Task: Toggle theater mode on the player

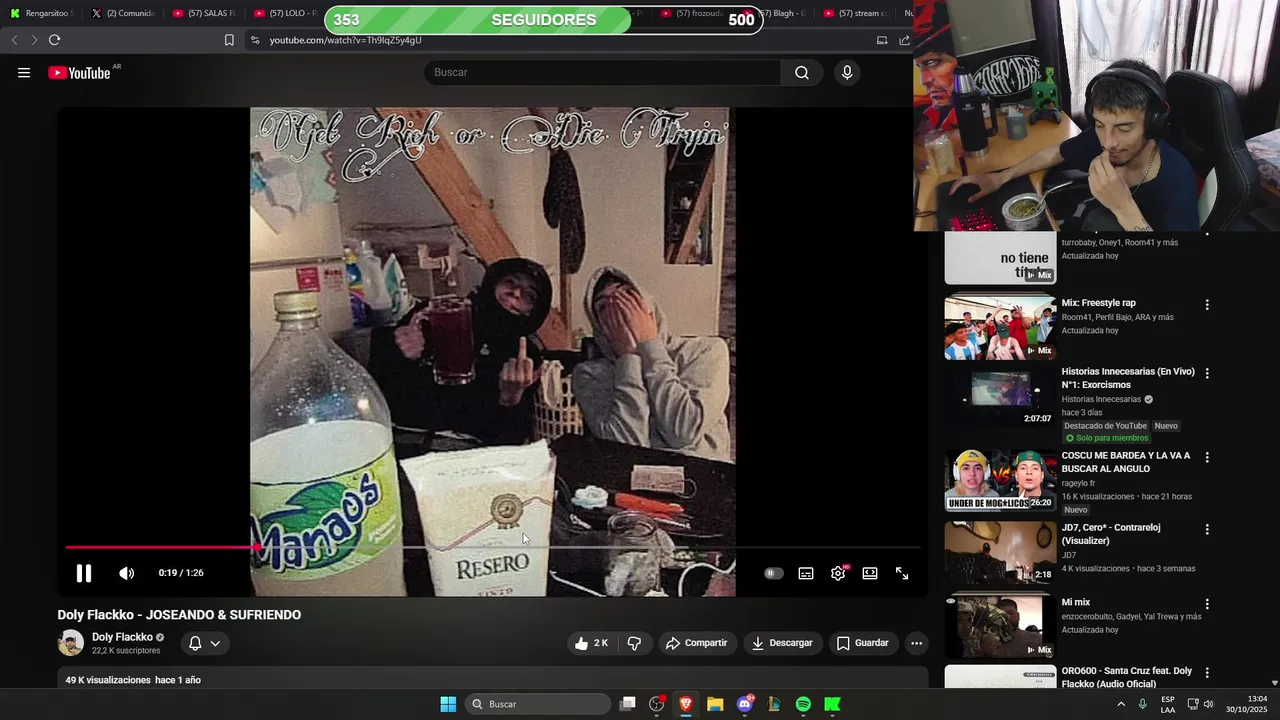Action: coord(870,573)
